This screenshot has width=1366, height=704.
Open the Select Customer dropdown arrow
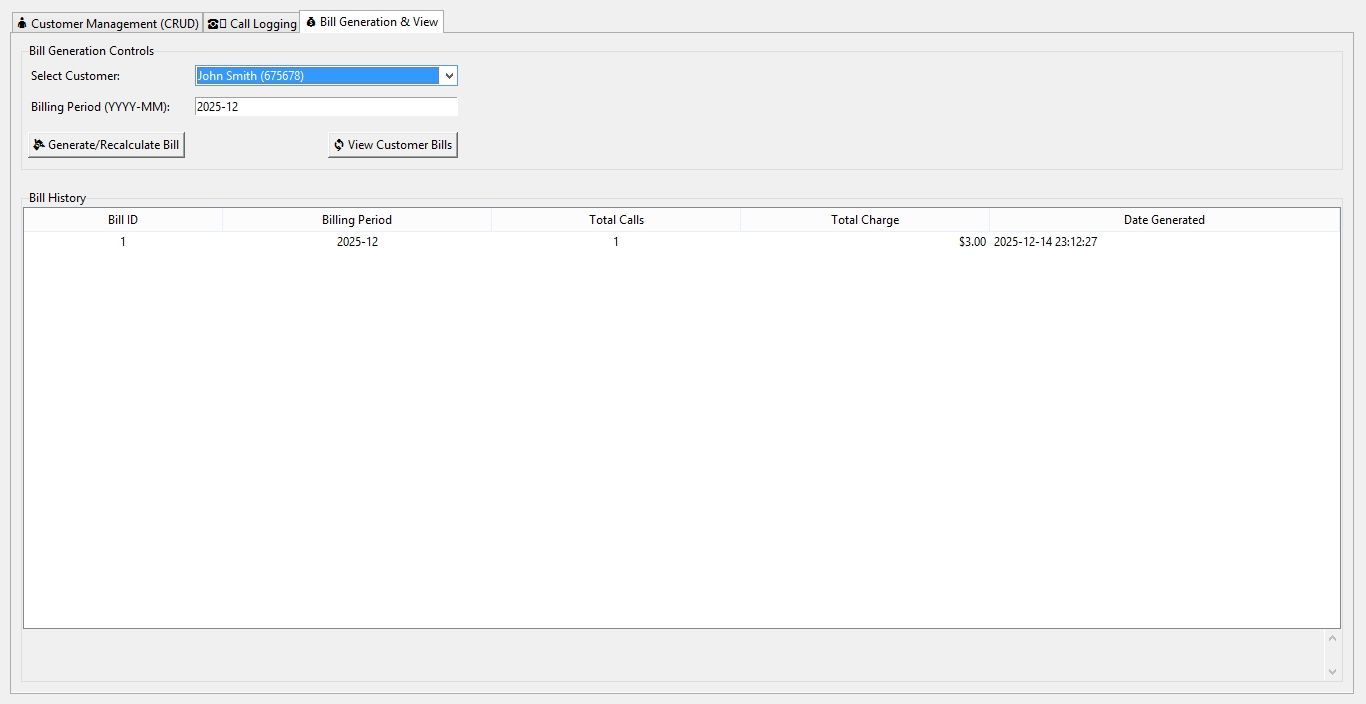point(449,76)
